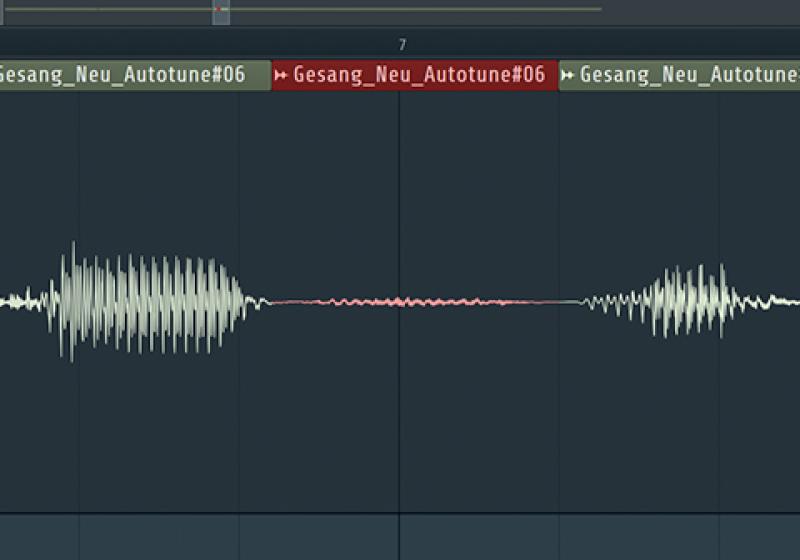
Task: Select the rightmost green Gesang_Neu_Autotune clip title
Action: pos(690,75)
